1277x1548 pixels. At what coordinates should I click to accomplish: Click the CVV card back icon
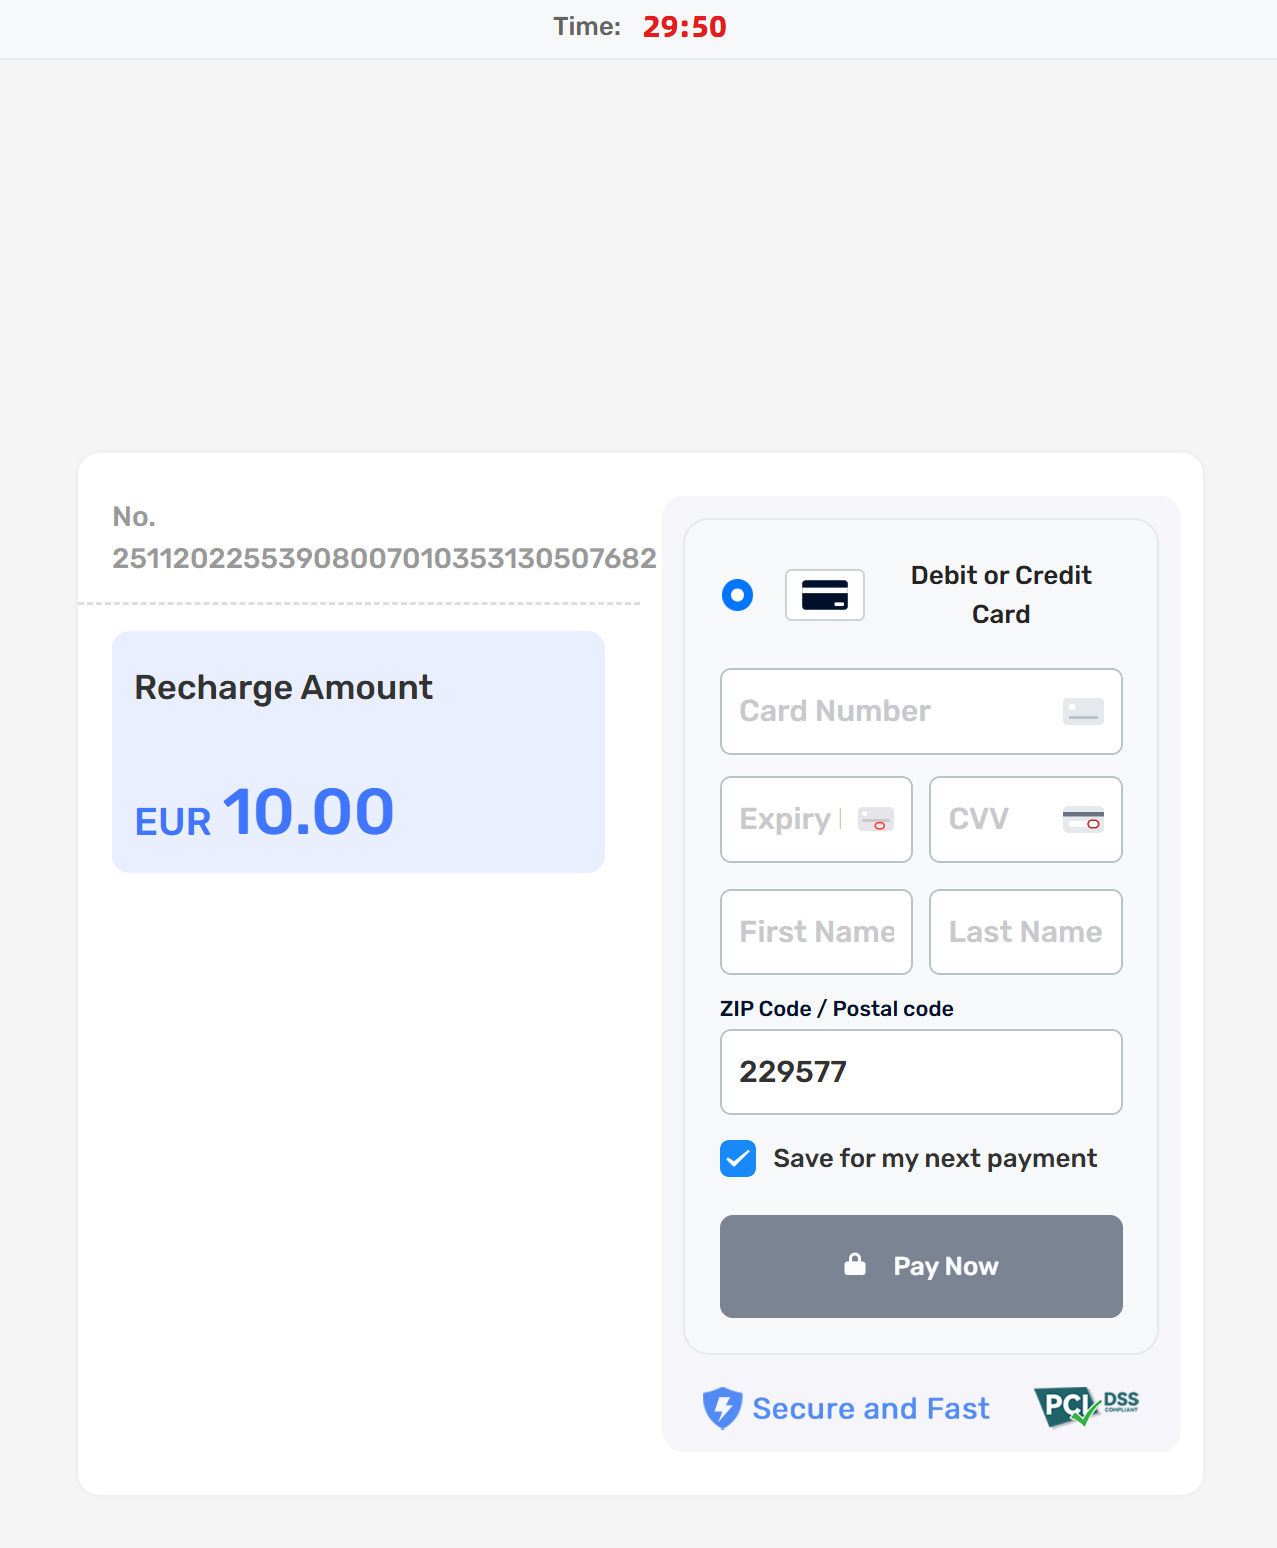1083,819
